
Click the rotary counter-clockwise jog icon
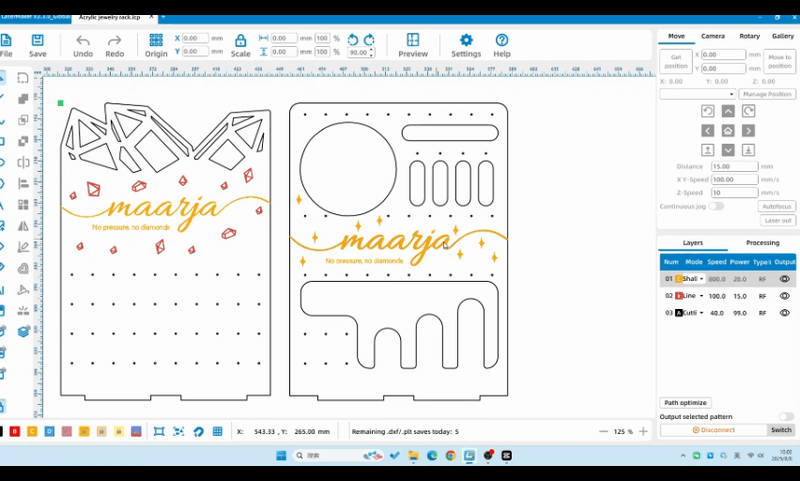708,111
